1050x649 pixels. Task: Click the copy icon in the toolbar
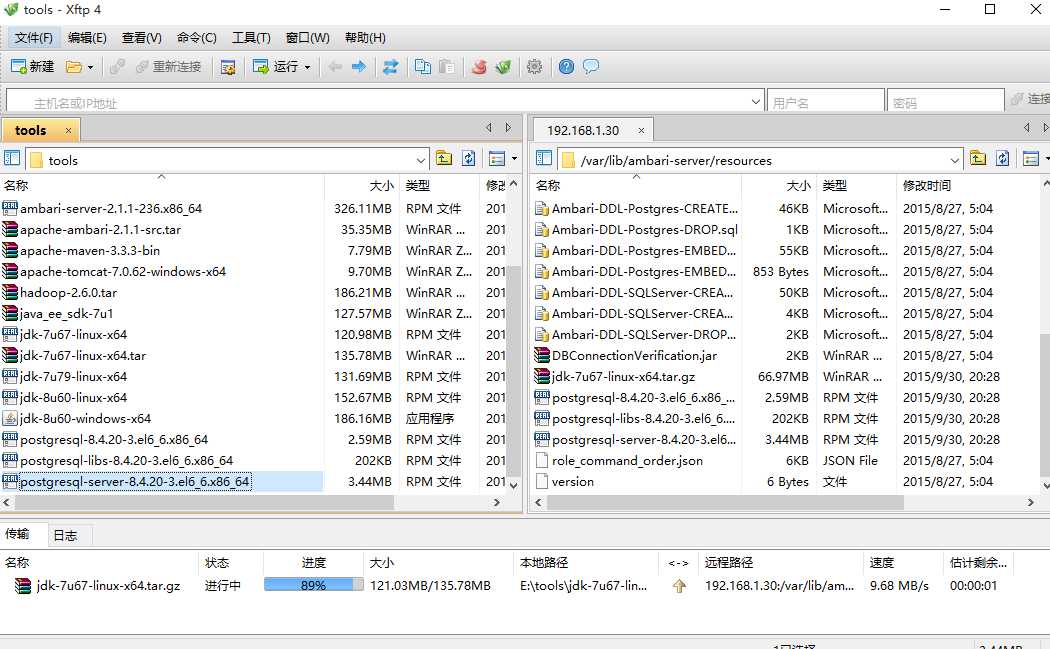423,66
